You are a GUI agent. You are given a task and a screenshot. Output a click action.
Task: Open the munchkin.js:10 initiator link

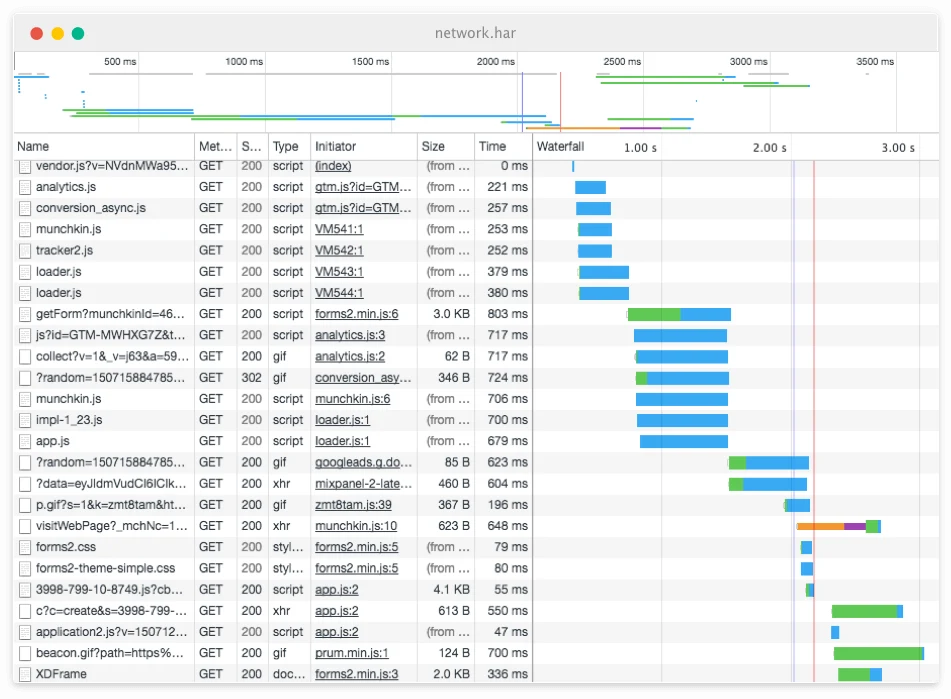(x=356, y=526)
